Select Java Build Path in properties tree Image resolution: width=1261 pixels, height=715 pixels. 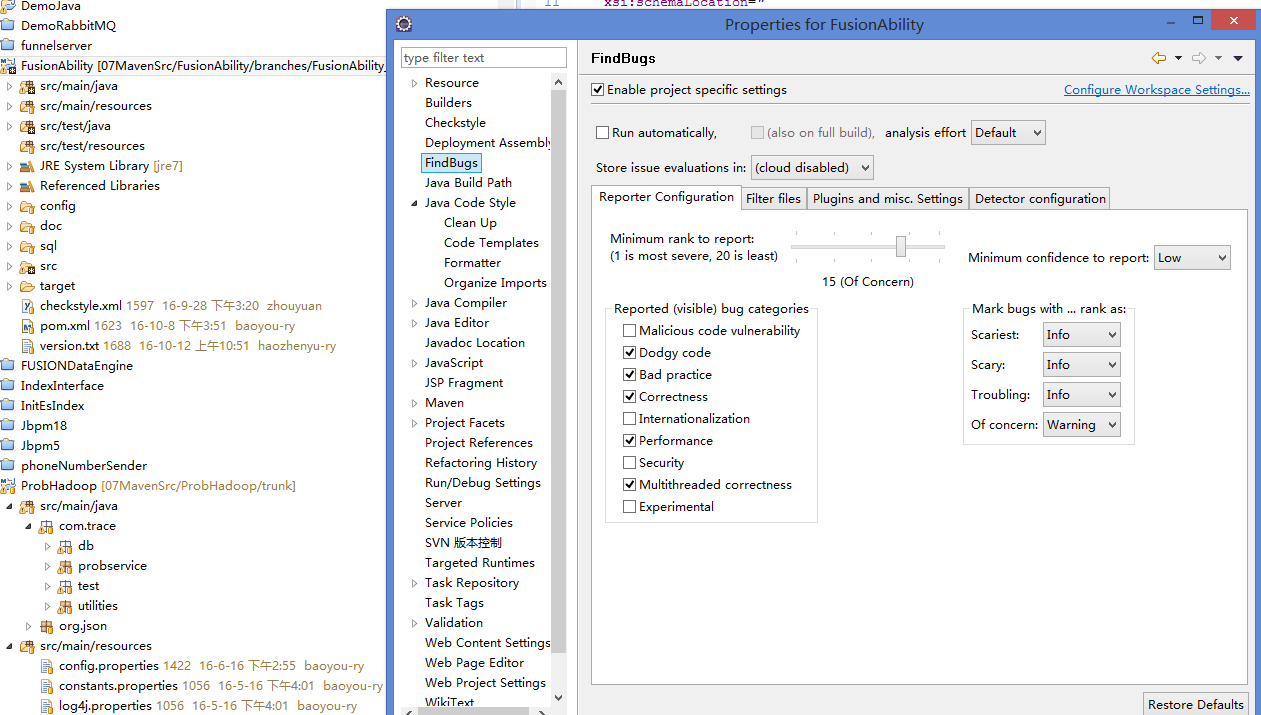pyautogui.click(x=468, y=183)
